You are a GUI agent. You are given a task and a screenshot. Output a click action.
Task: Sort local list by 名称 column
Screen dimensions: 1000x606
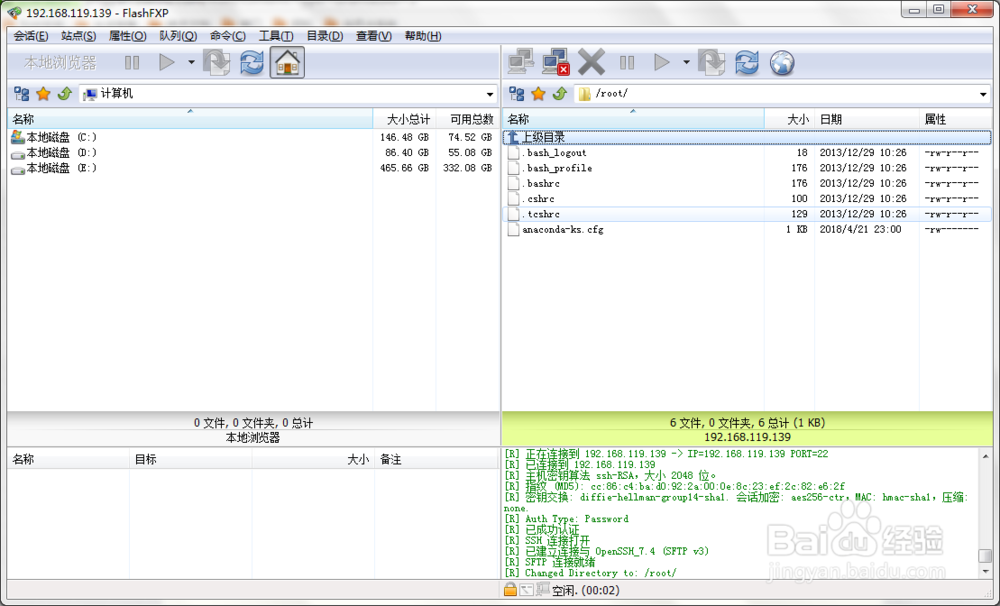[x=189, y=119]
